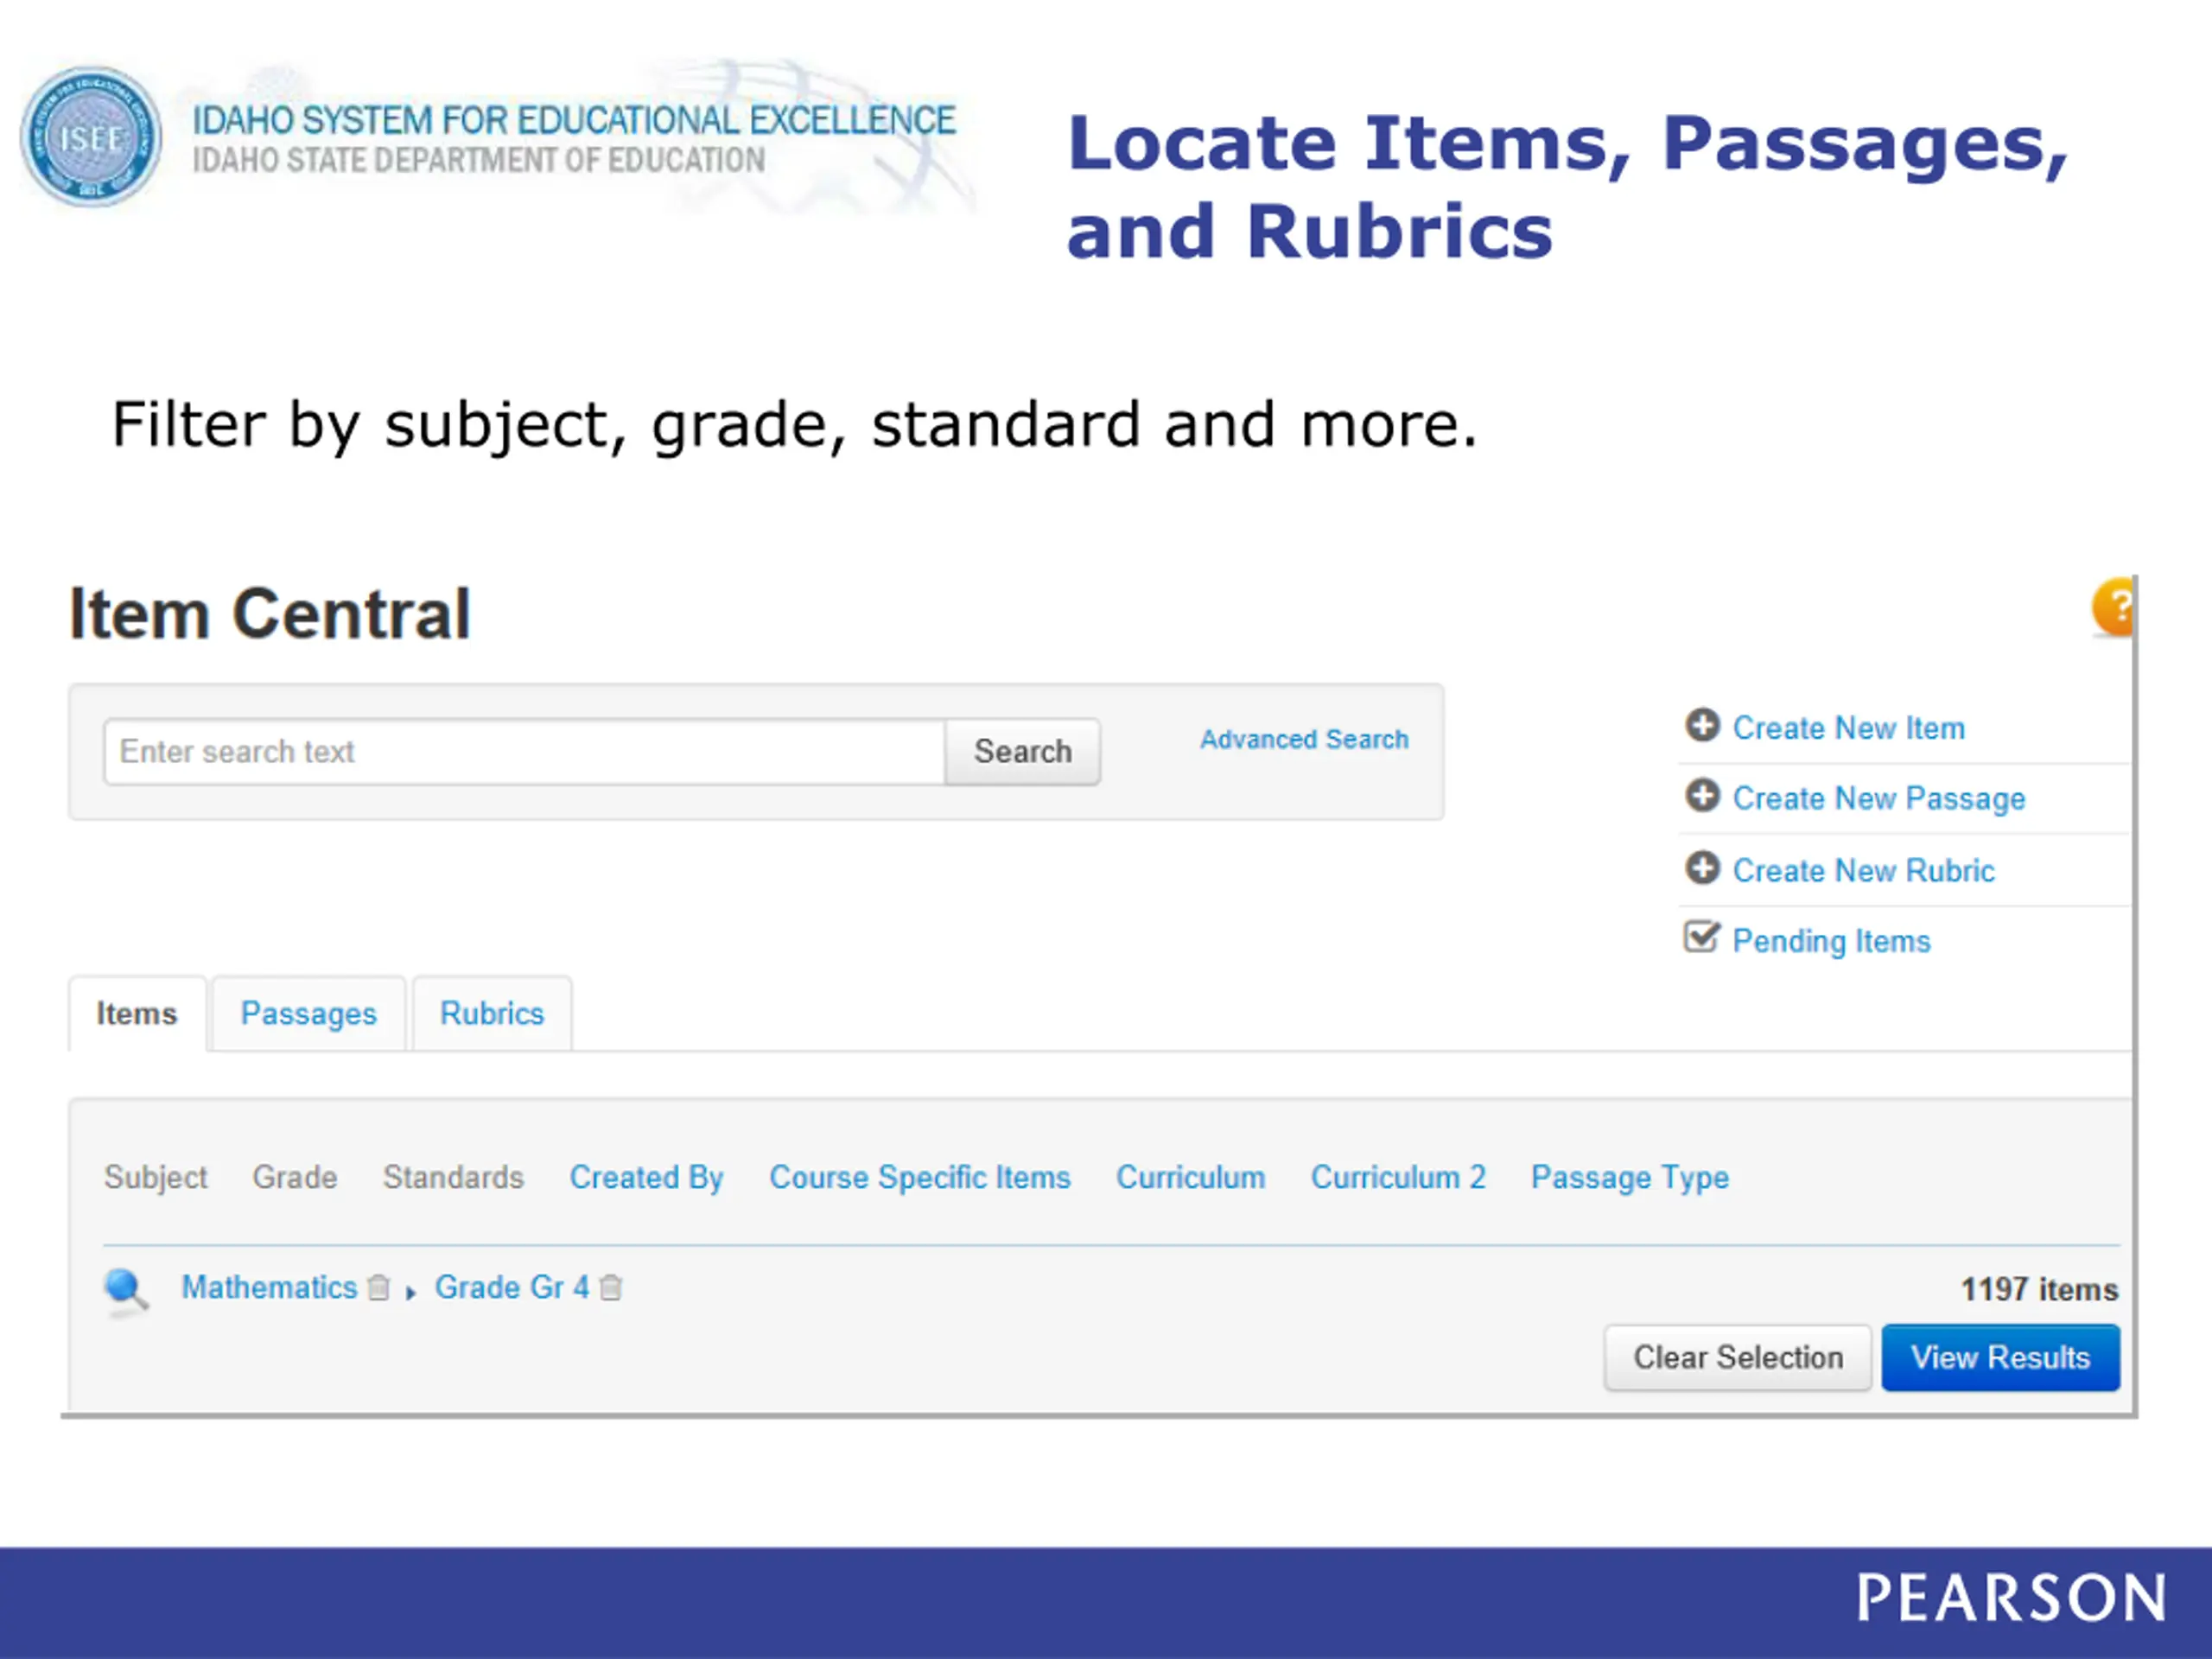Open the Passage Type filter

coord(1630,1178)
